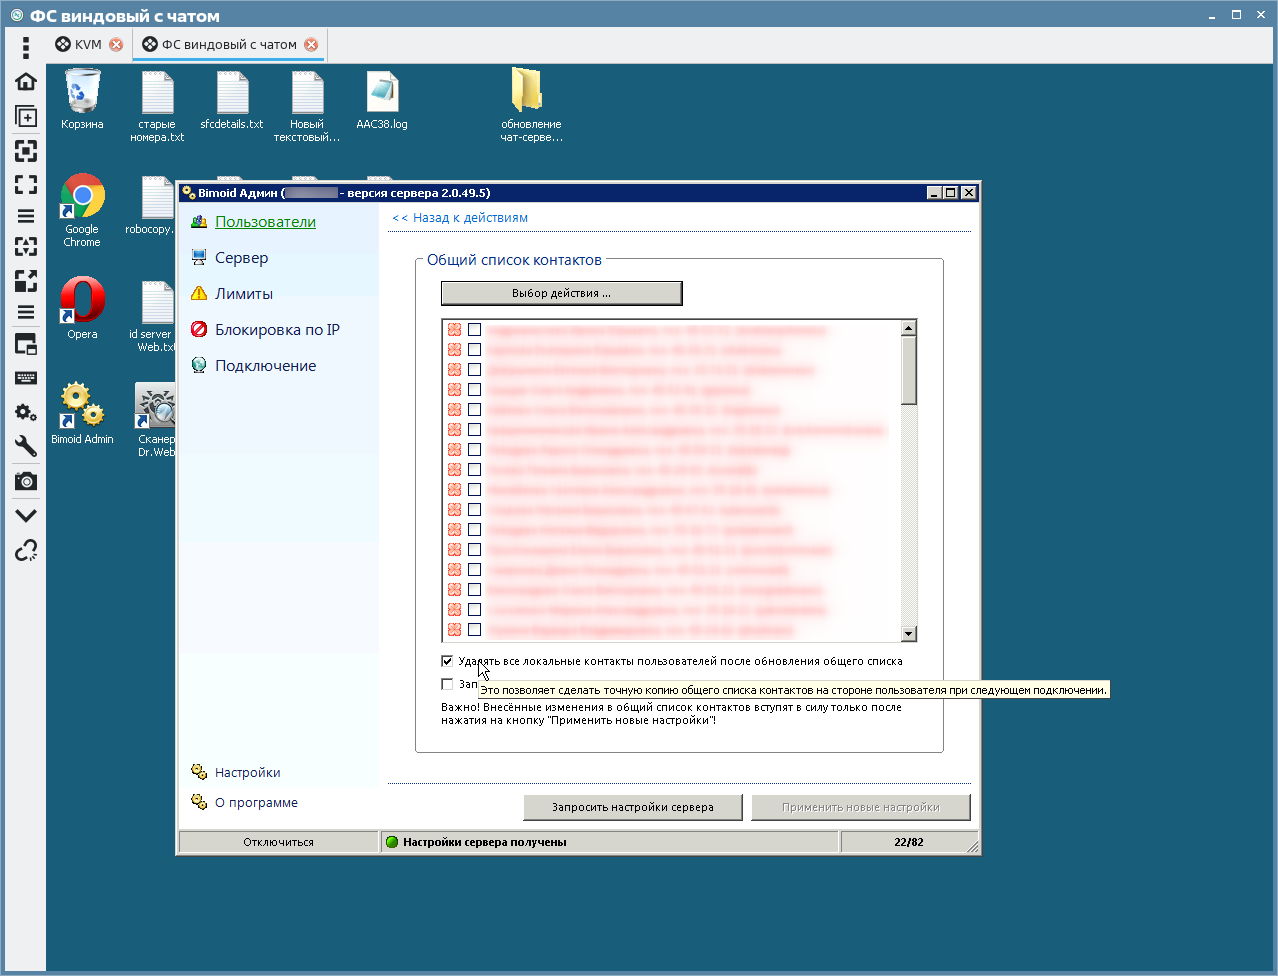This screenshot has height=976, width=1278.
Task: Click the Bimoid Admin desktop shortcut
Action: click(82, 410)
